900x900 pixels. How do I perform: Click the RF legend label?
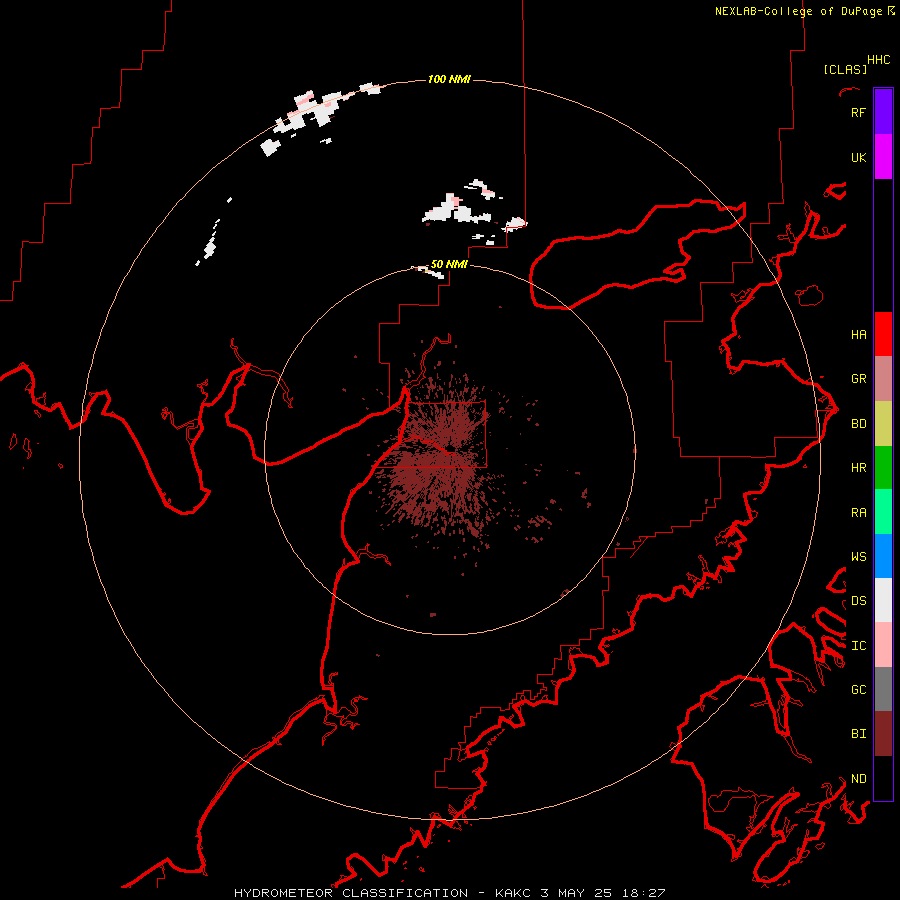[x=858, y=112]
